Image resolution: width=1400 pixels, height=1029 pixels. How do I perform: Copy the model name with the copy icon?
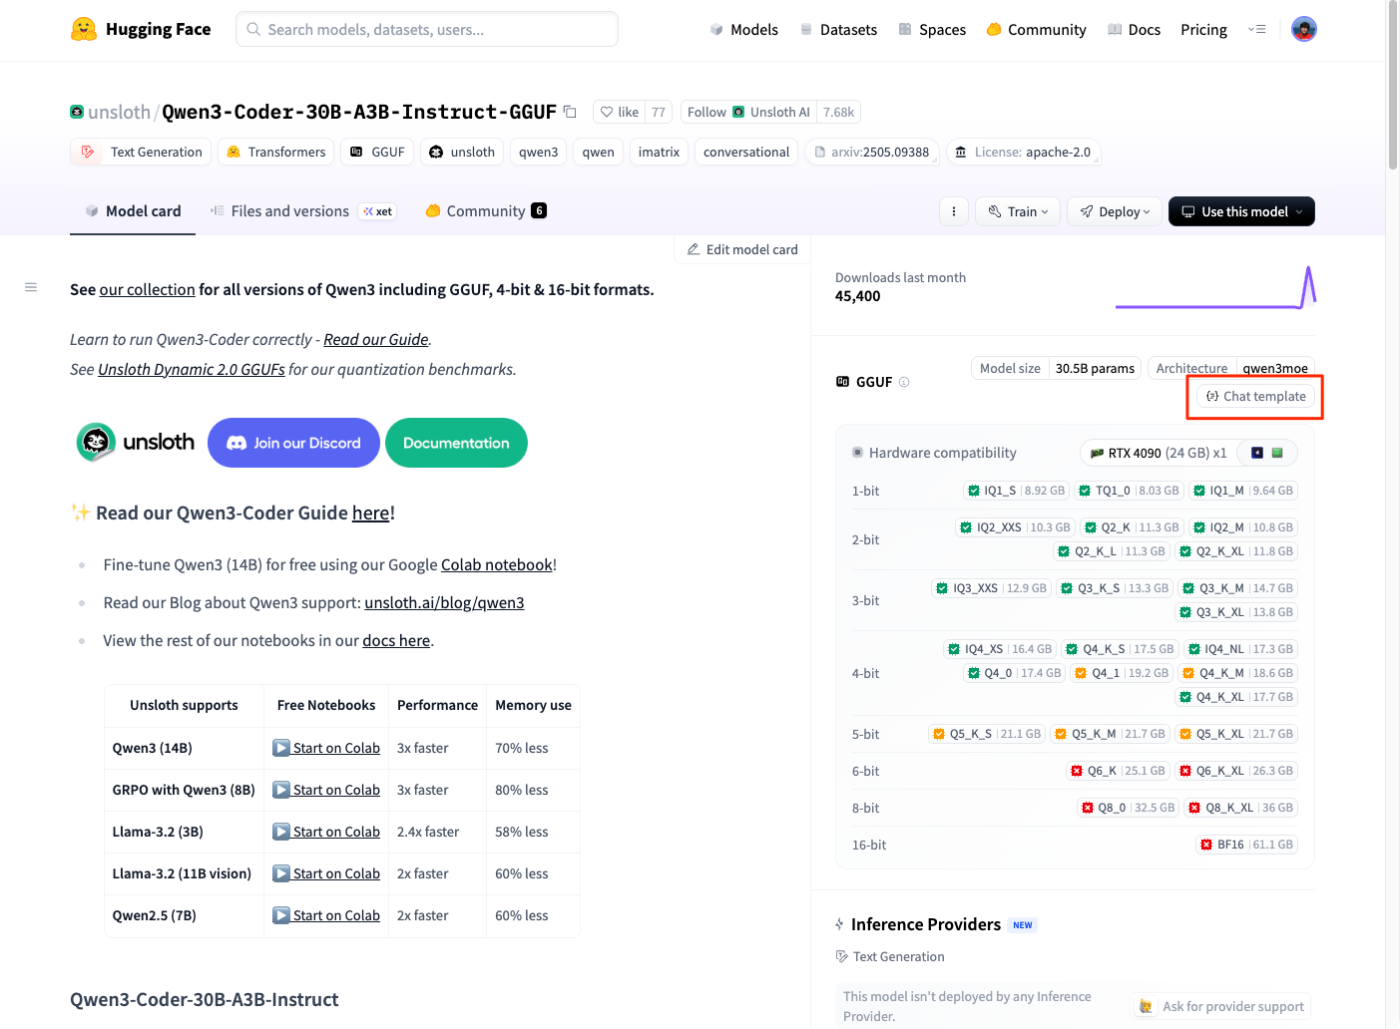pyautogui.click(x=570, y=112)
